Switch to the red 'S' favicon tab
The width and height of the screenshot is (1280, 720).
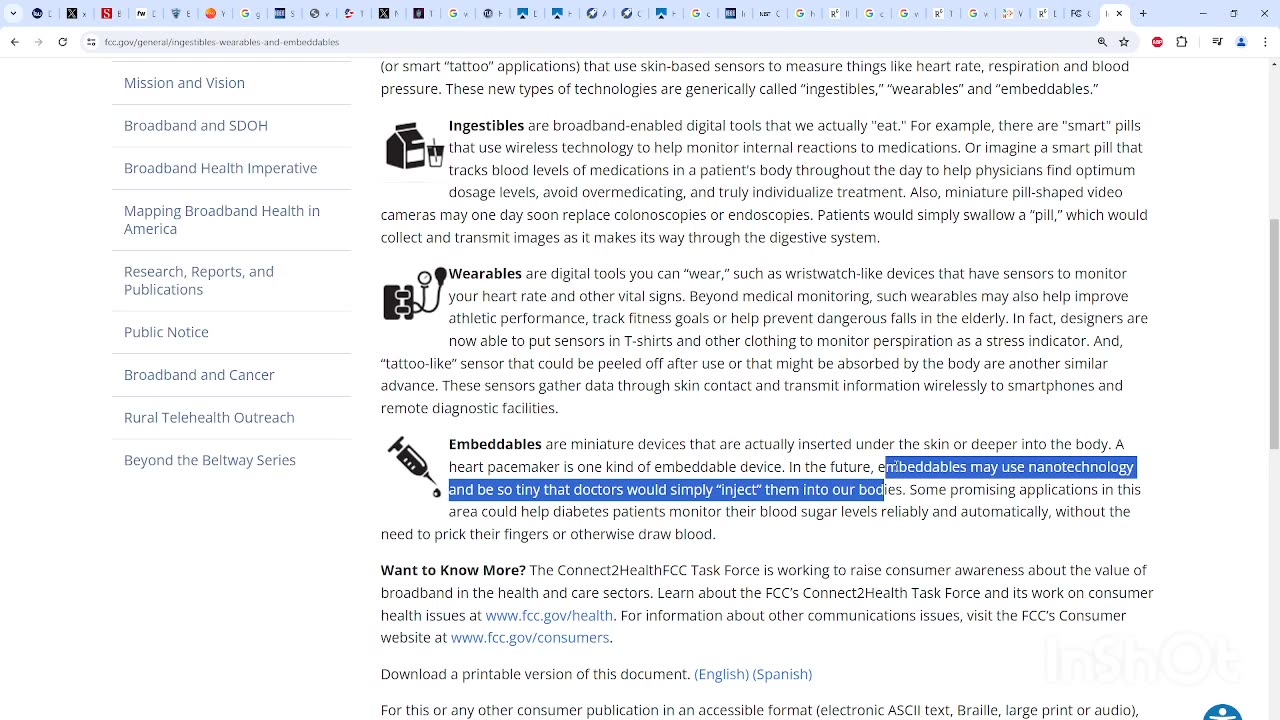106,14
